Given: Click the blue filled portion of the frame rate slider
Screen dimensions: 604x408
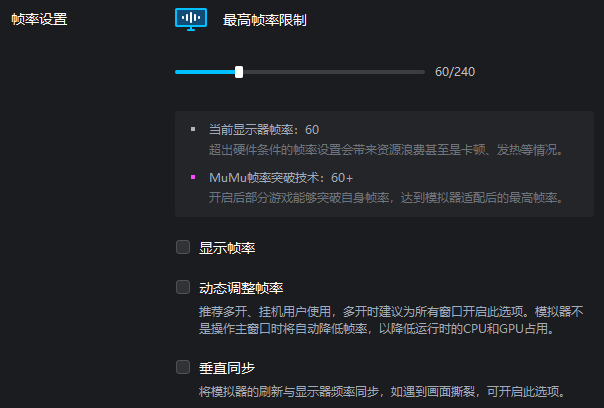Looking at the screenshot, I should click(x=205, y=72).
